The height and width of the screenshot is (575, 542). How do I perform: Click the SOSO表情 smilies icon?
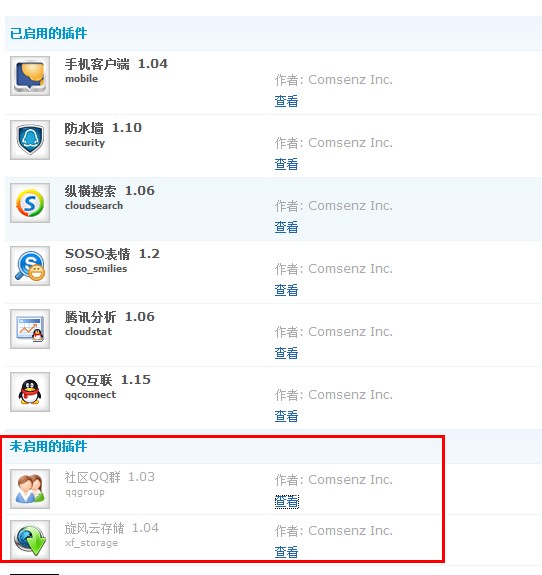click(x=30, y=266)
